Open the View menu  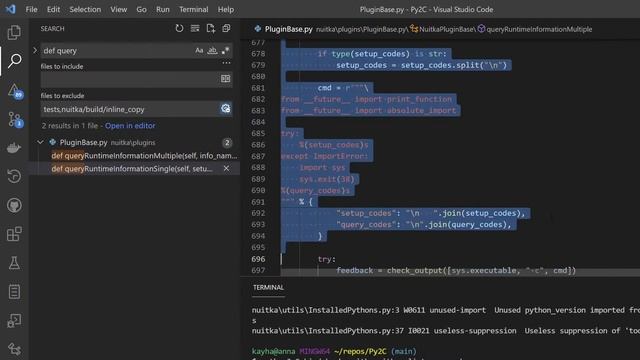[118, 9]
